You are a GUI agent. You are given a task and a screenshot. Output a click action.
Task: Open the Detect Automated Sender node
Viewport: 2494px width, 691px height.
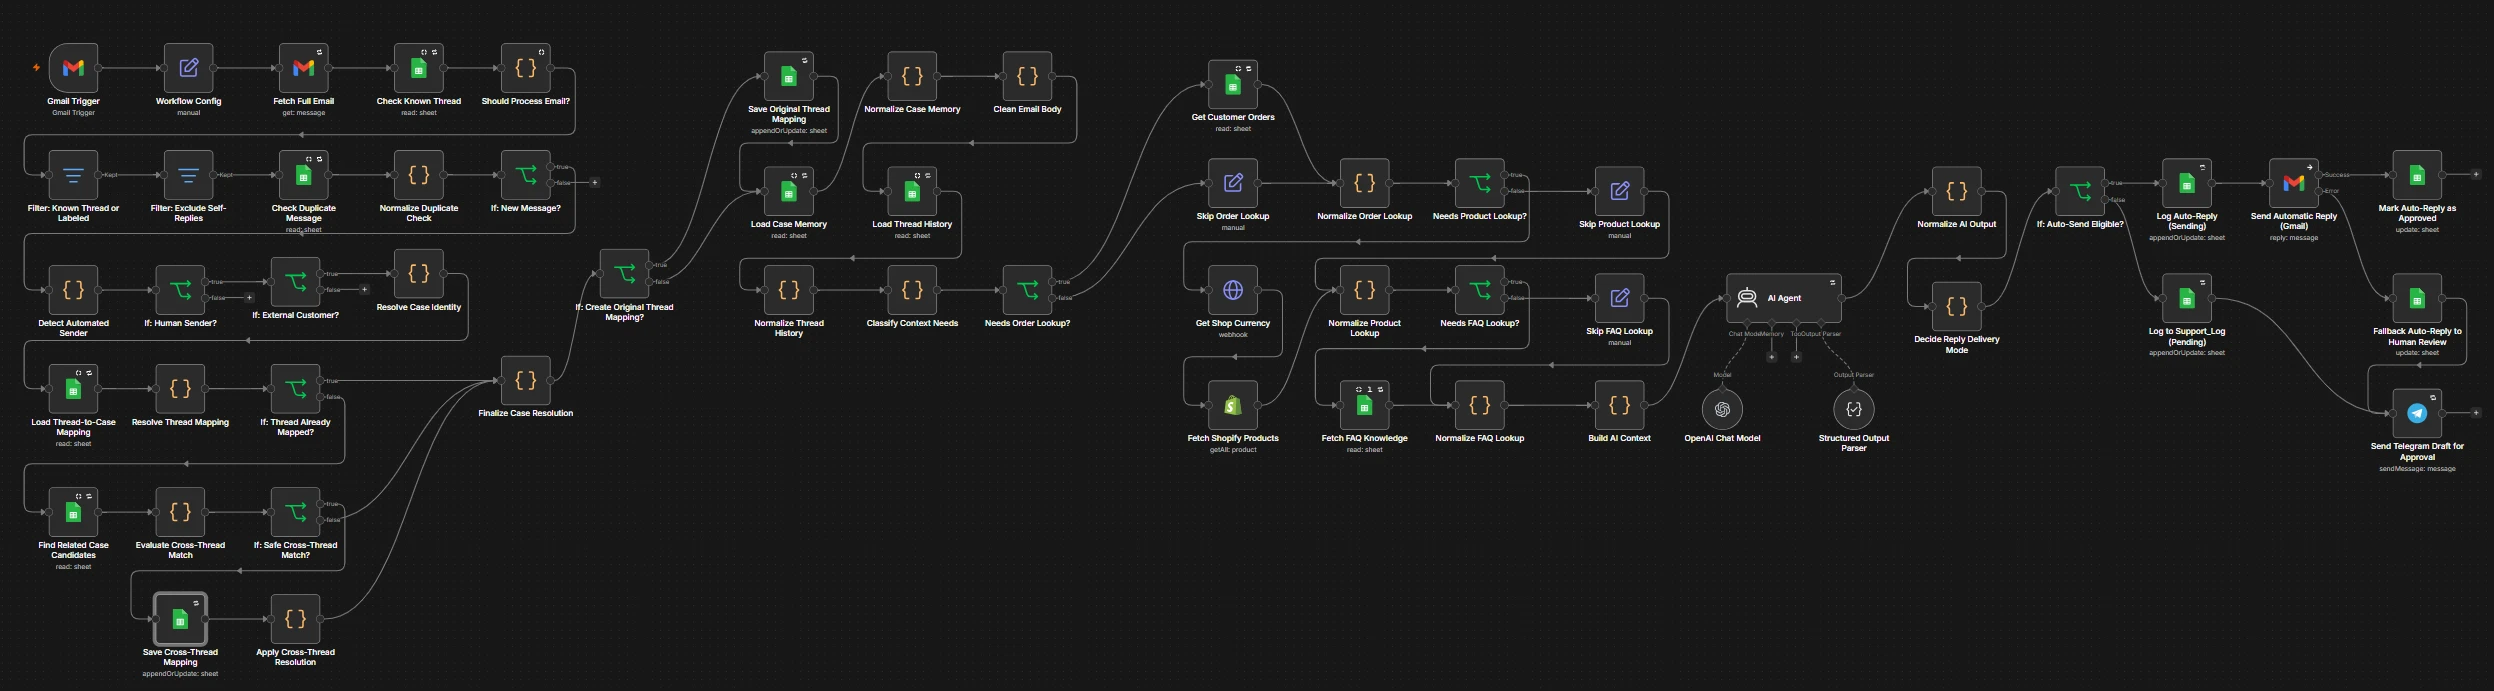point(73,290)
